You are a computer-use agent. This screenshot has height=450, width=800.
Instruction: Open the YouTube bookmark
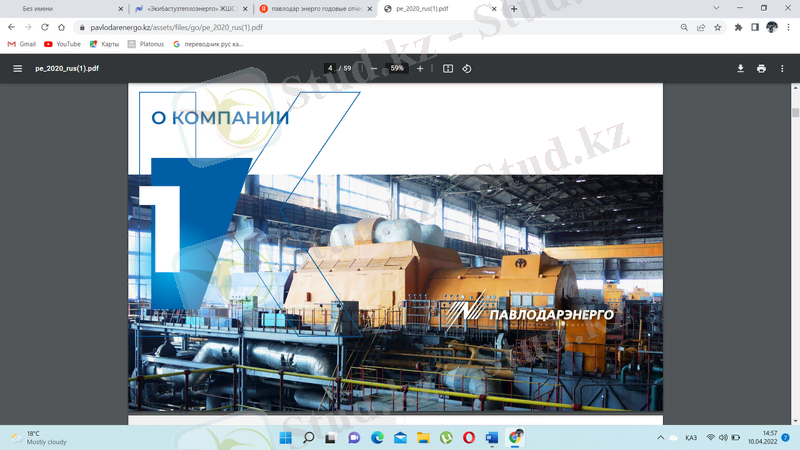click(62, 44)
